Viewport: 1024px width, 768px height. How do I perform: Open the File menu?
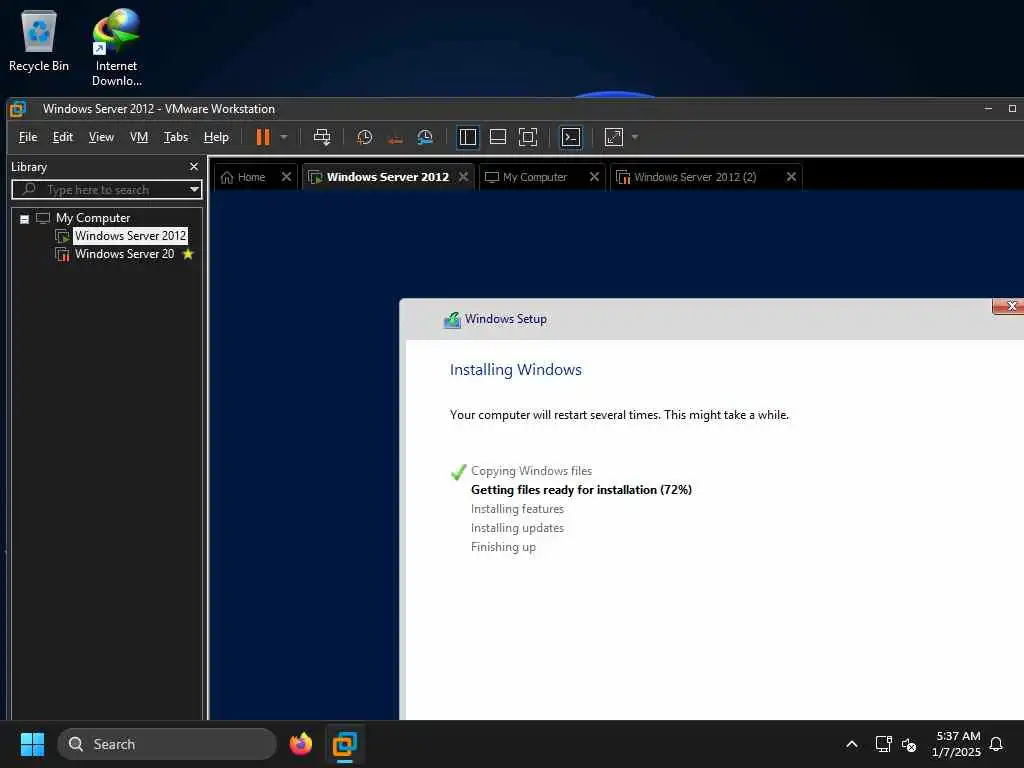28,137
